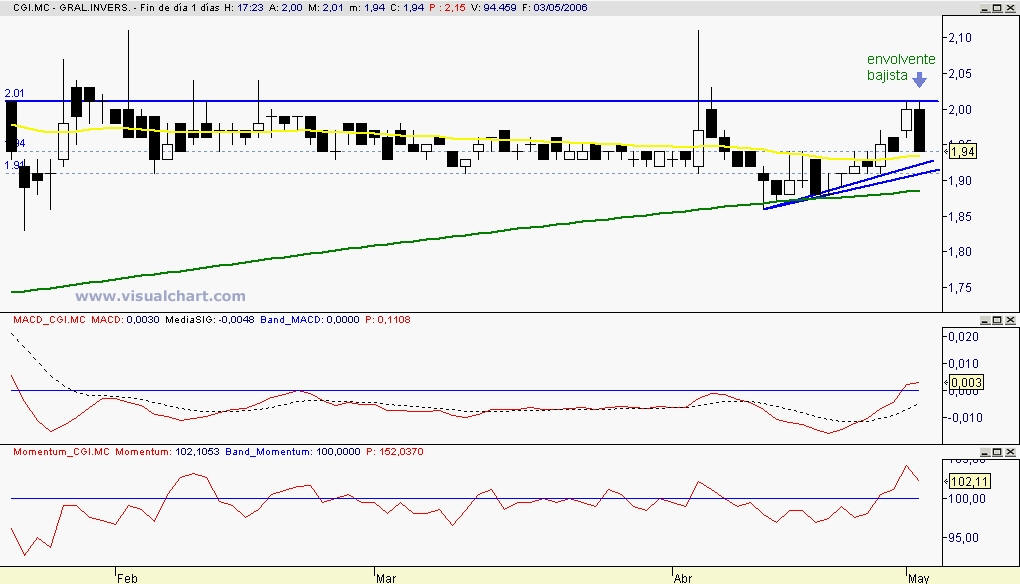Click the Abr month marker on time axis
The height and width of the screenshot is (584, 1020).
(683, 577)
